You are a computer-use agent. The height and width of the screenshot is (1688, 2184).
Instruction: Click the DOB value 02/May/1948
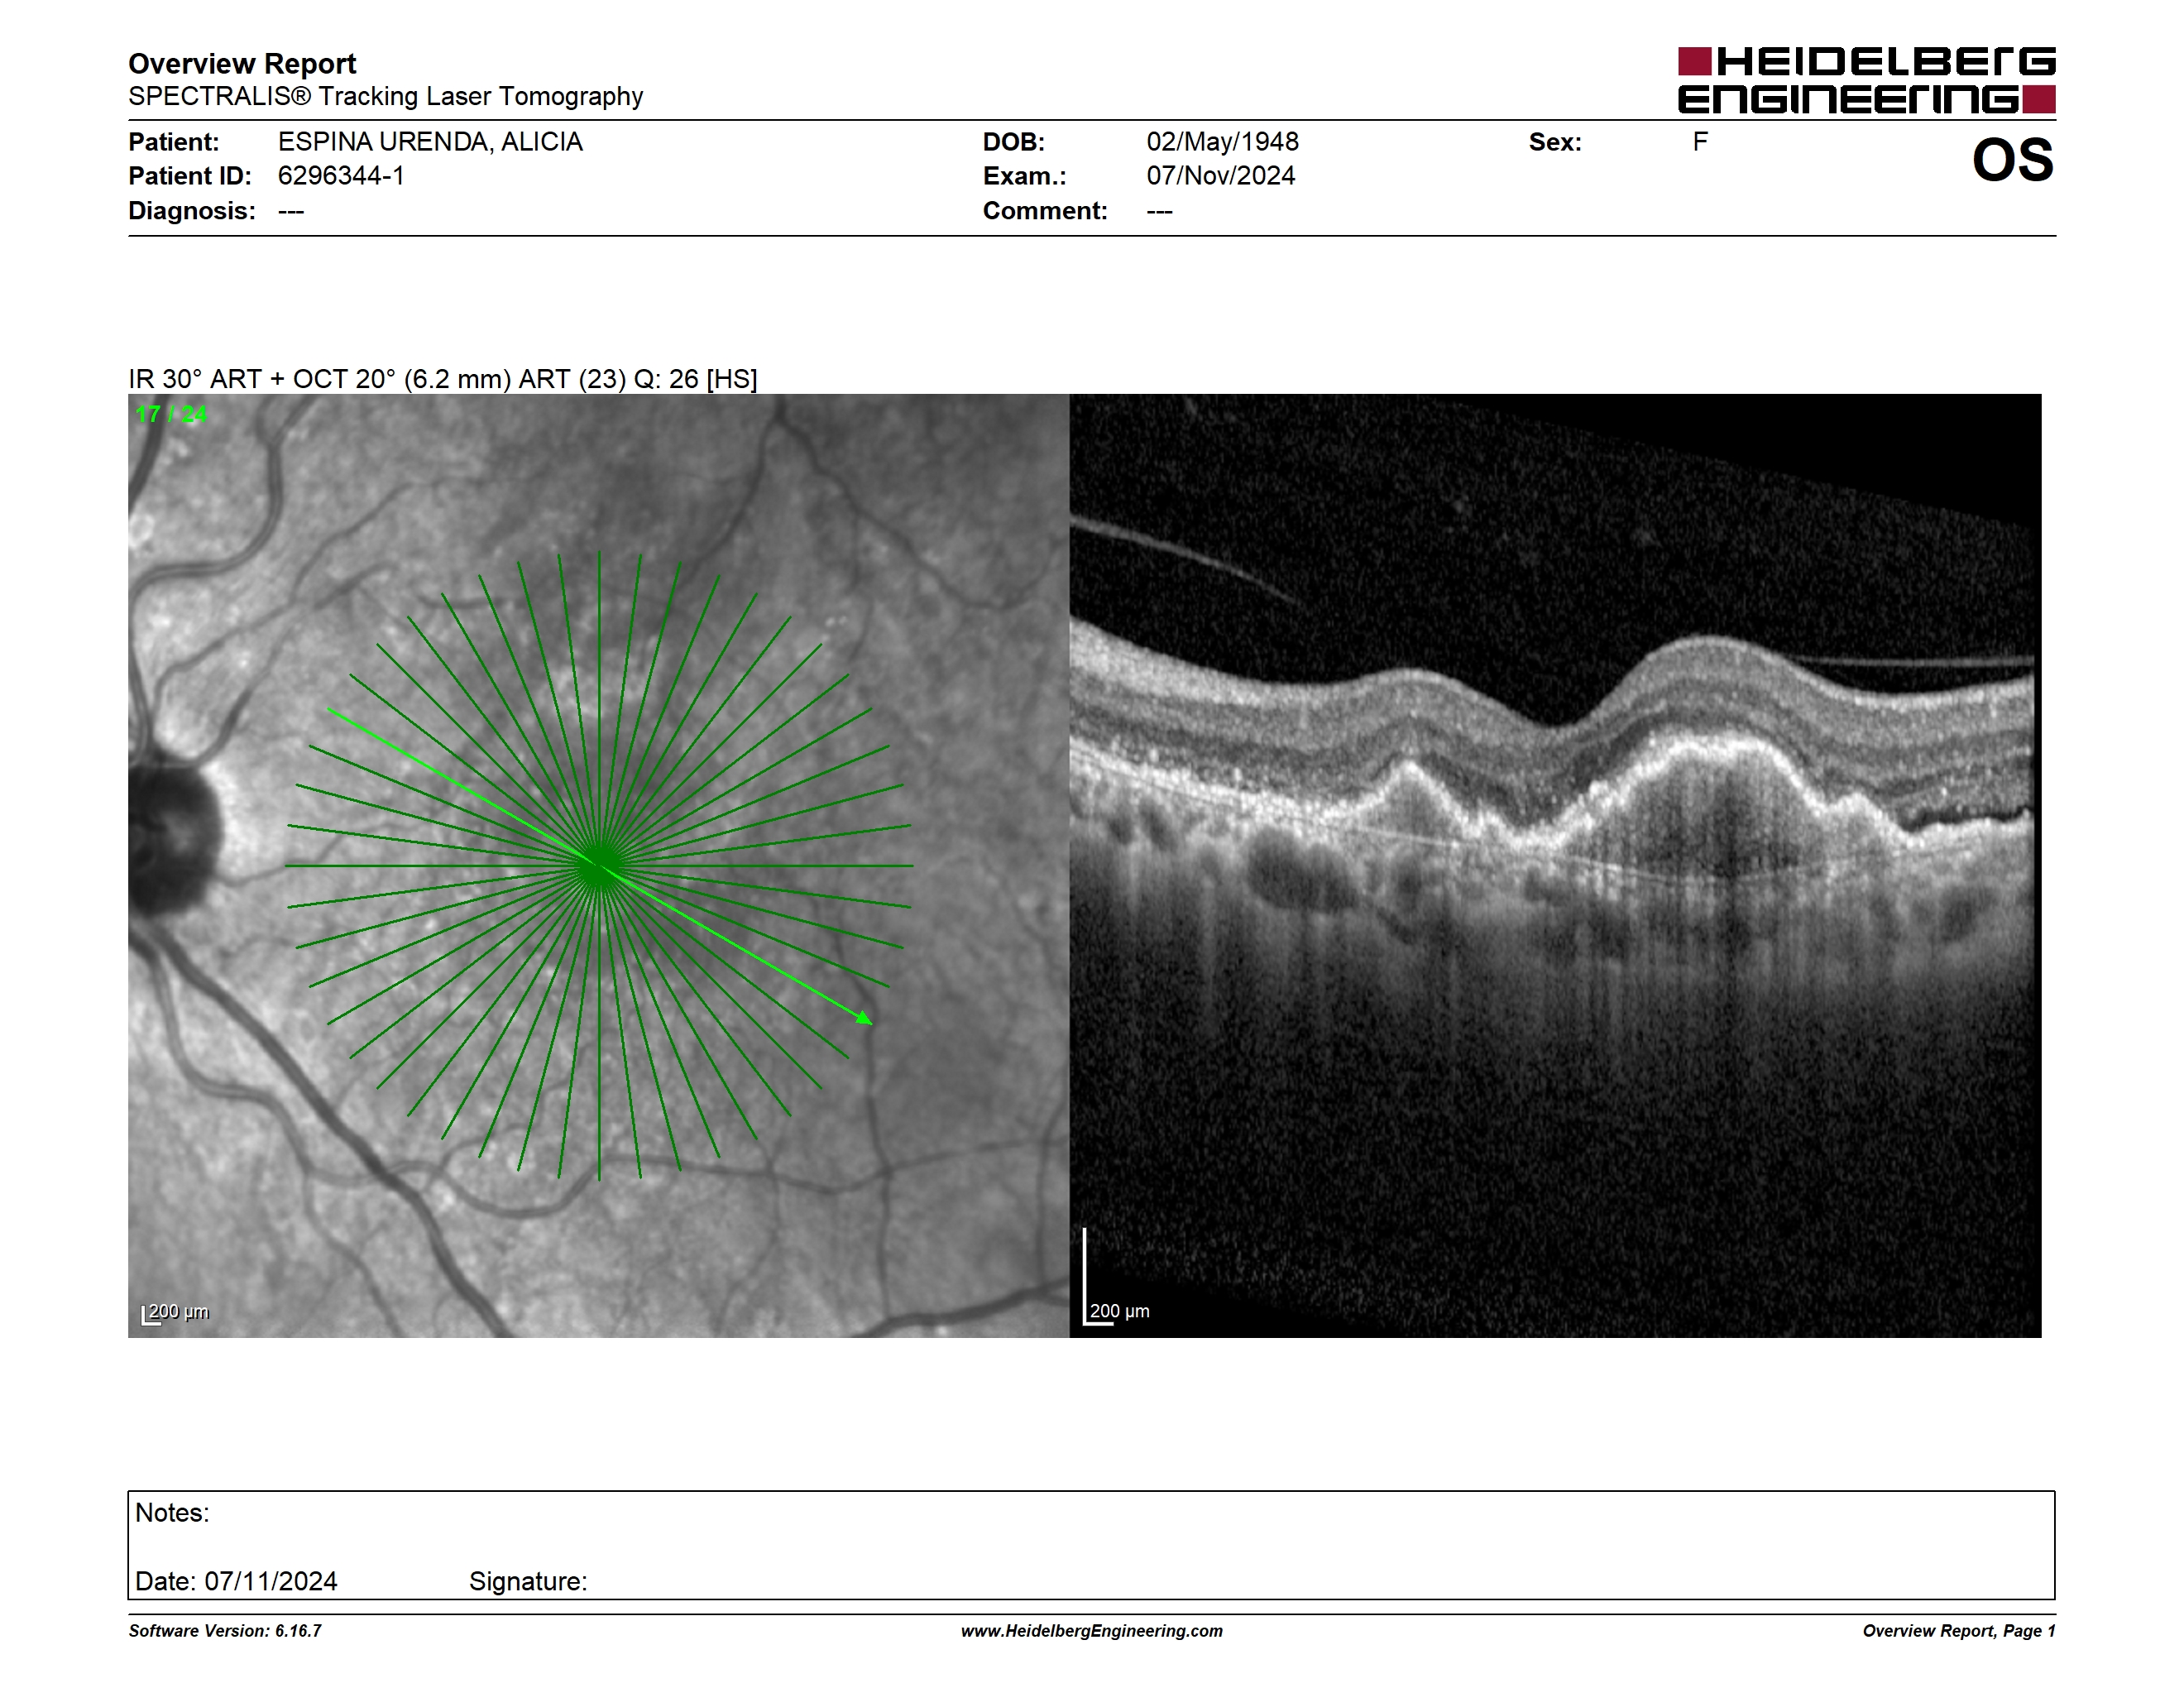[x=1222, y=142]
